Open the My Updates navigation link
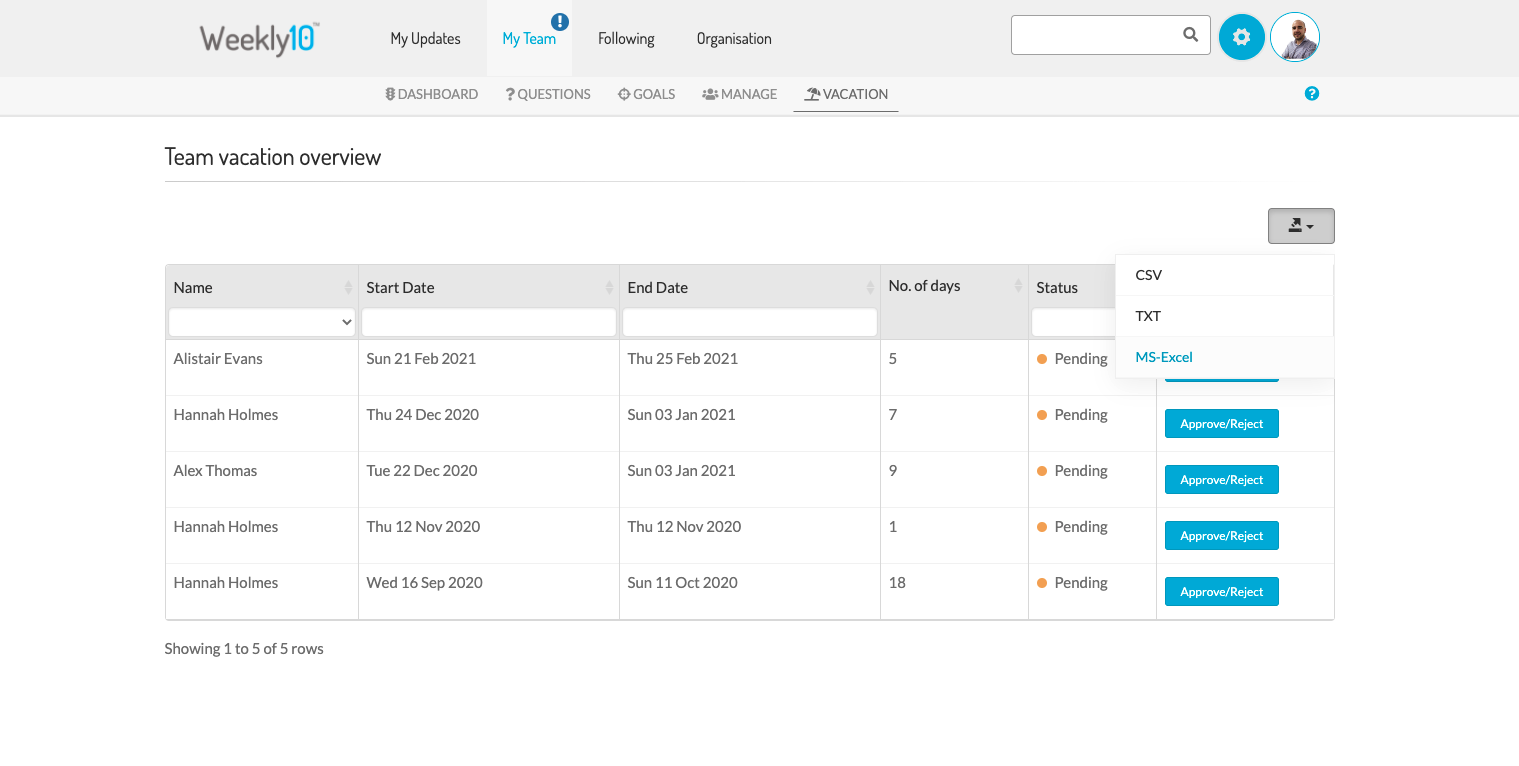The image size is (1519, 766). (425, 39)
